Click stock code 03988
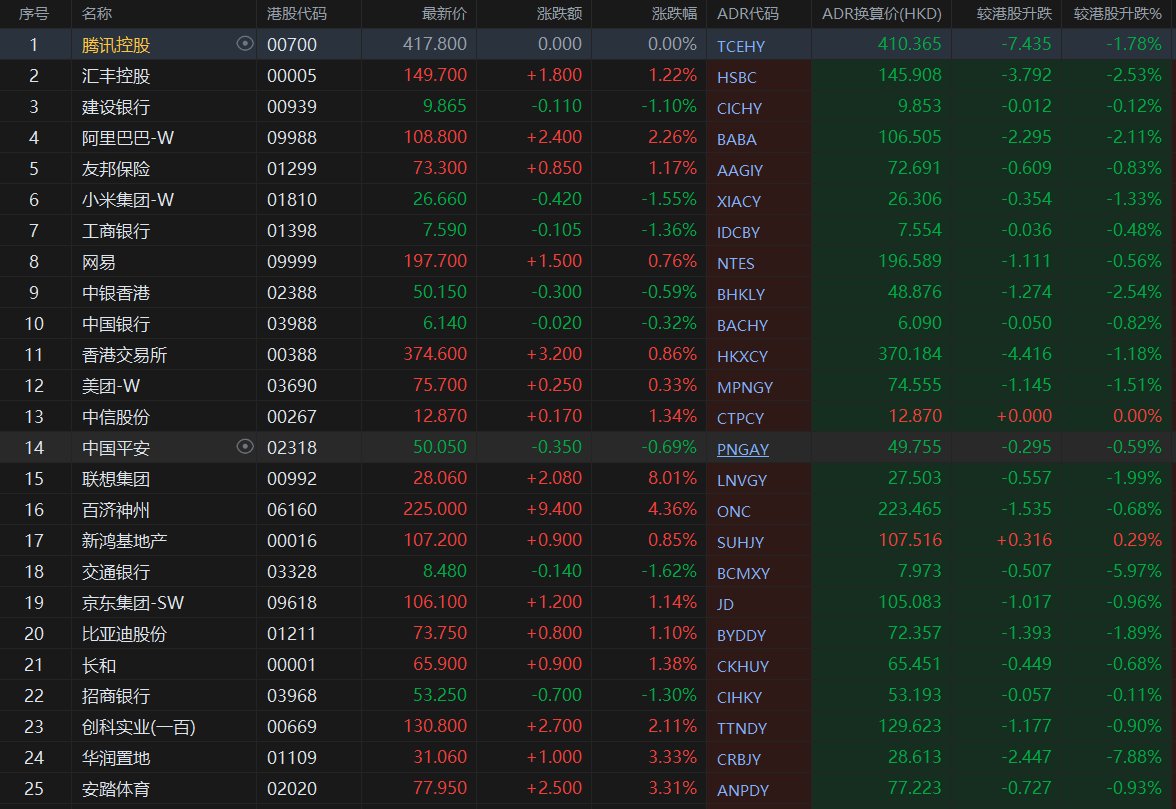 pos(292,324)
